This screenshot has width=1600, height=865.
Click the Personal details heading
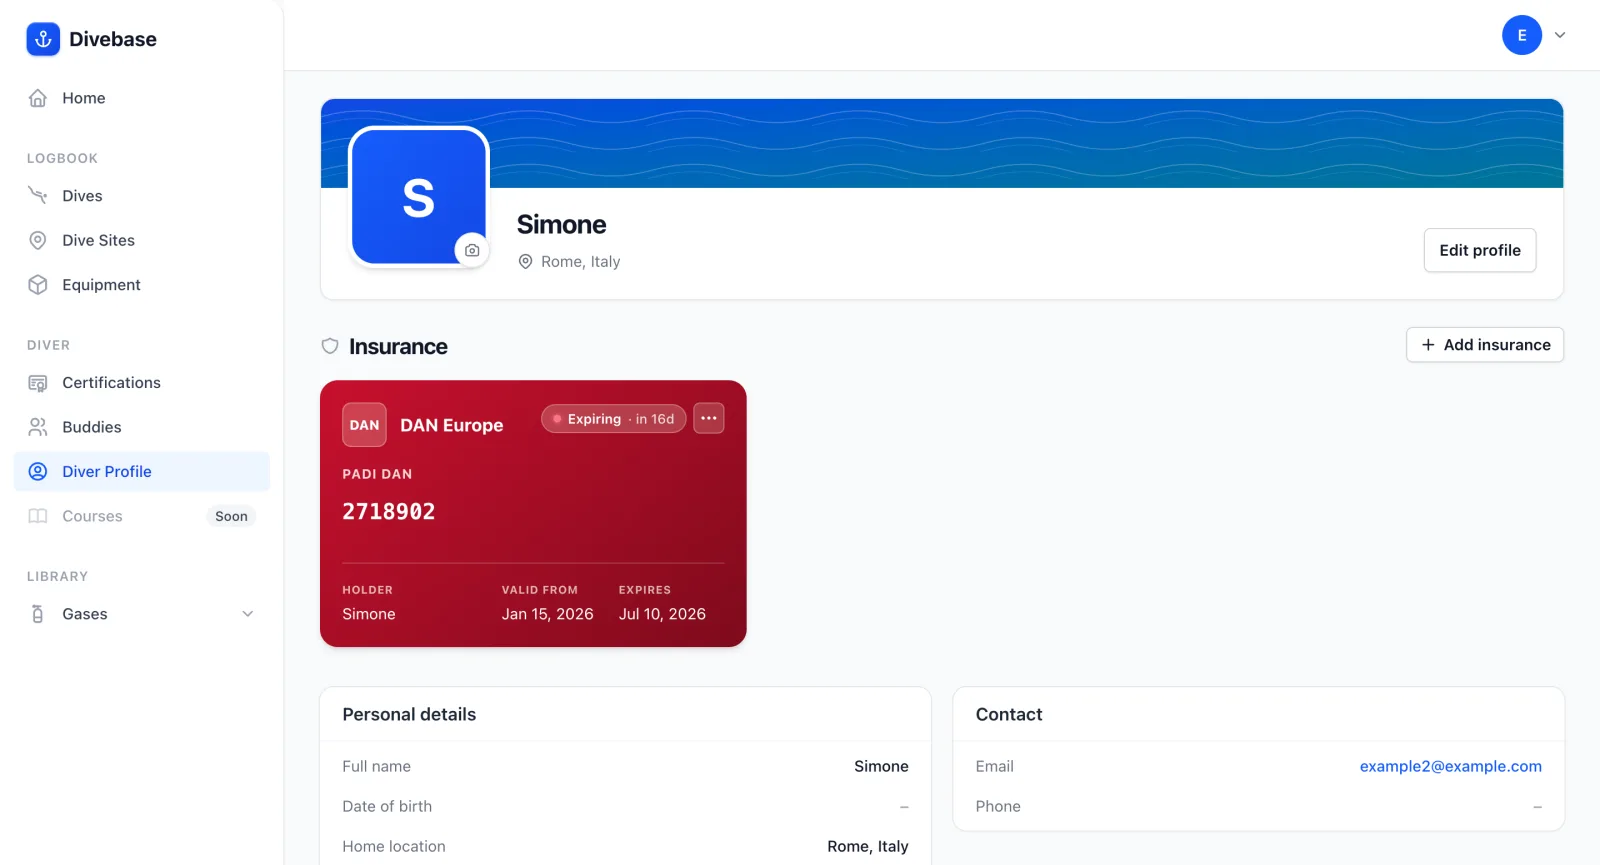point(409,714)
